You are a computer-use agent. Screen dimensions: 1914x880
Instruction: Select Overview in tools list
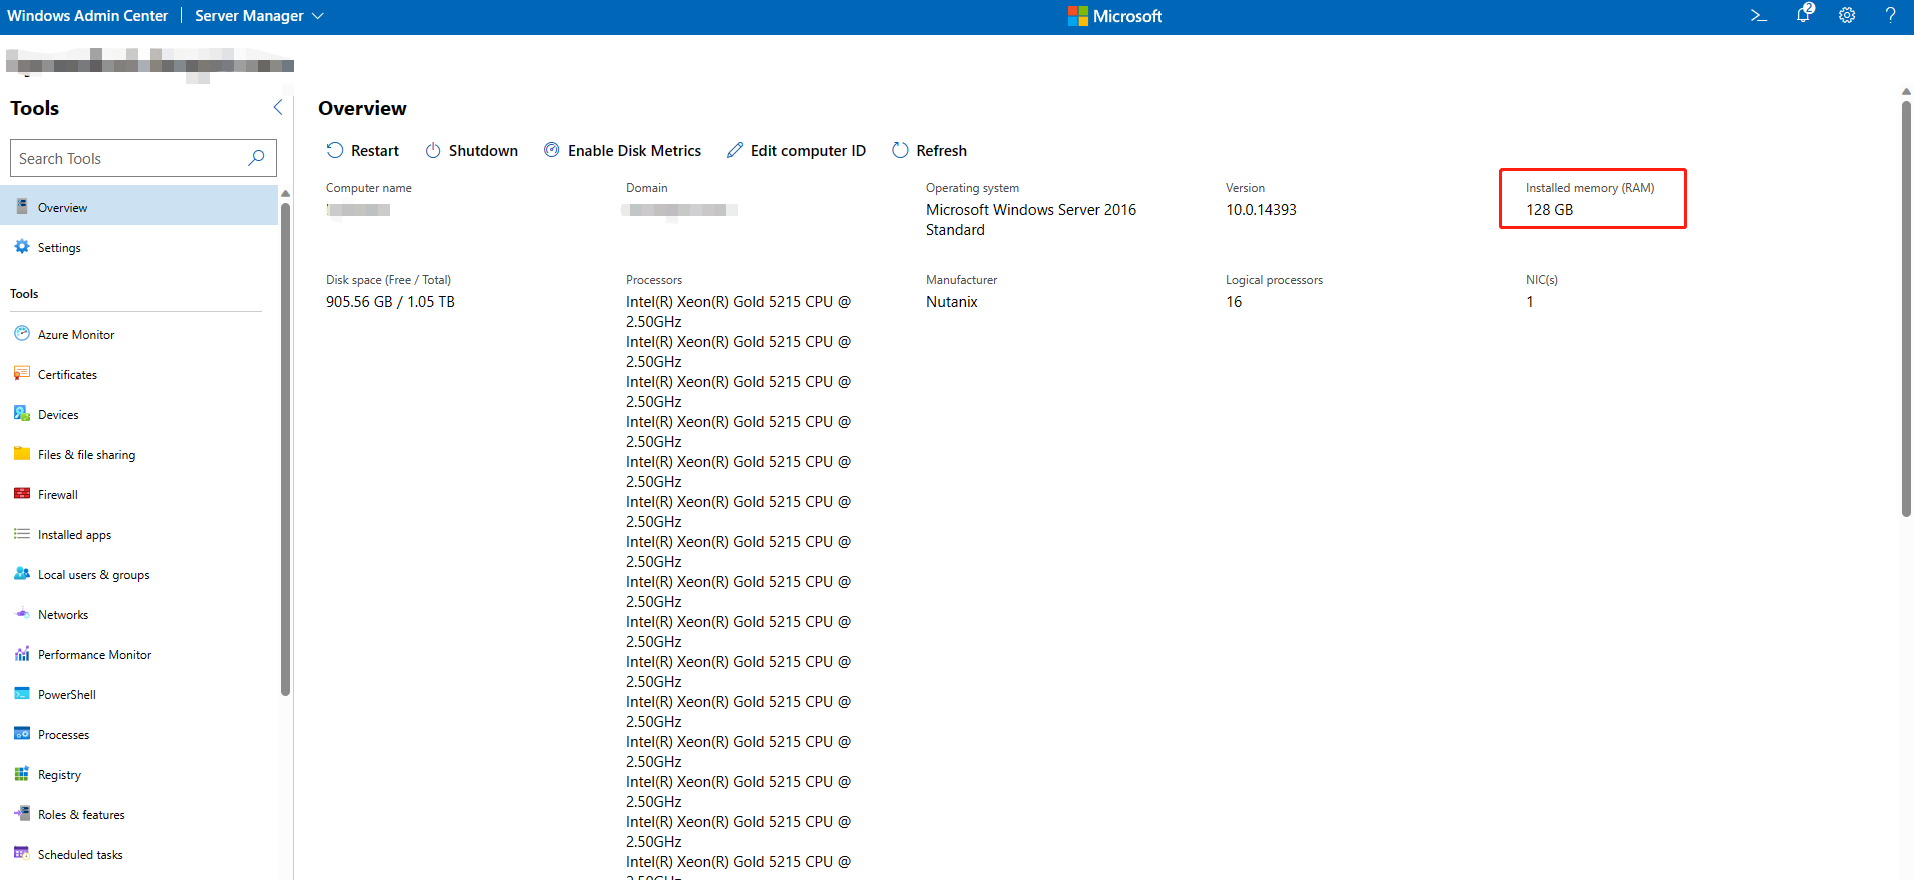139,207
